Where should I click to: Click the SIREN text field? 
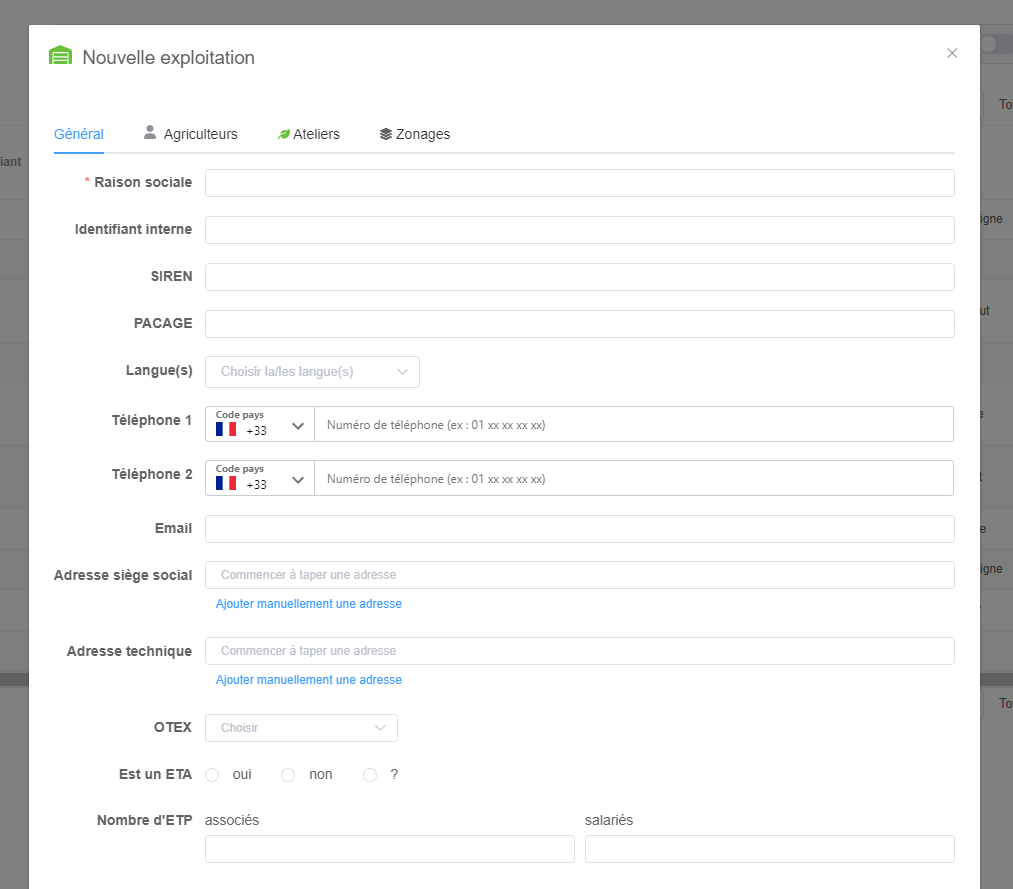coord(579,277)
